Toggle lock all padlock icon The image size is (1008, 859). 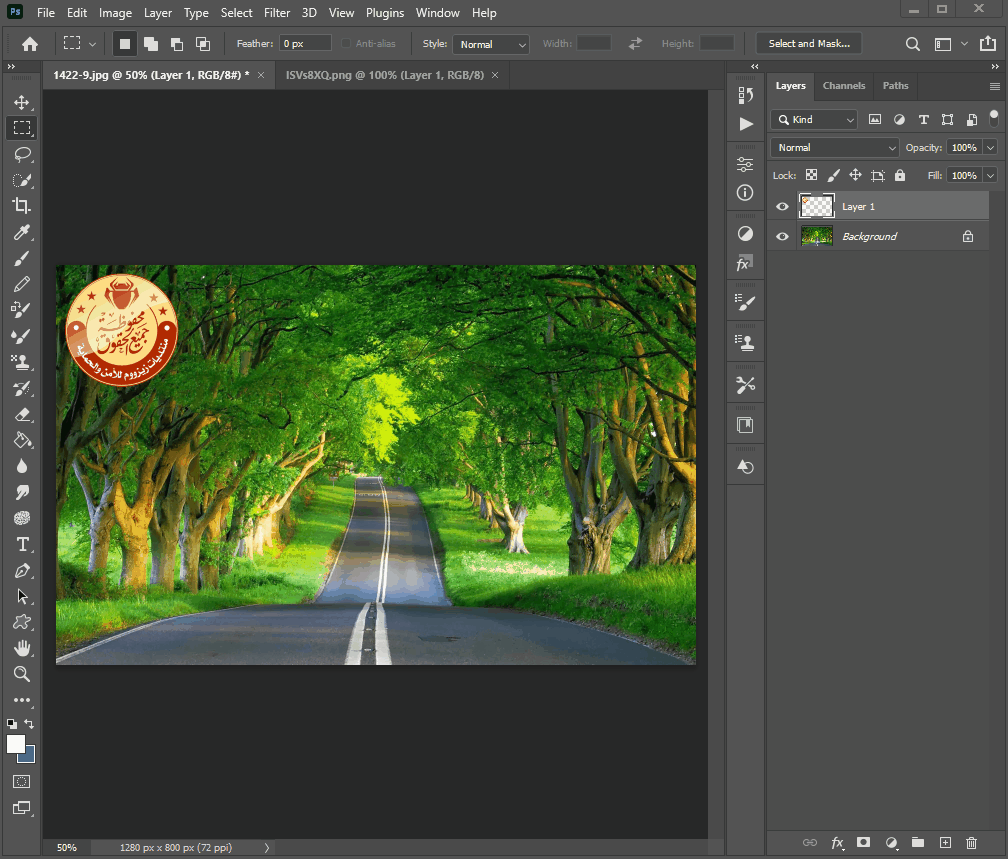[900, 175]
